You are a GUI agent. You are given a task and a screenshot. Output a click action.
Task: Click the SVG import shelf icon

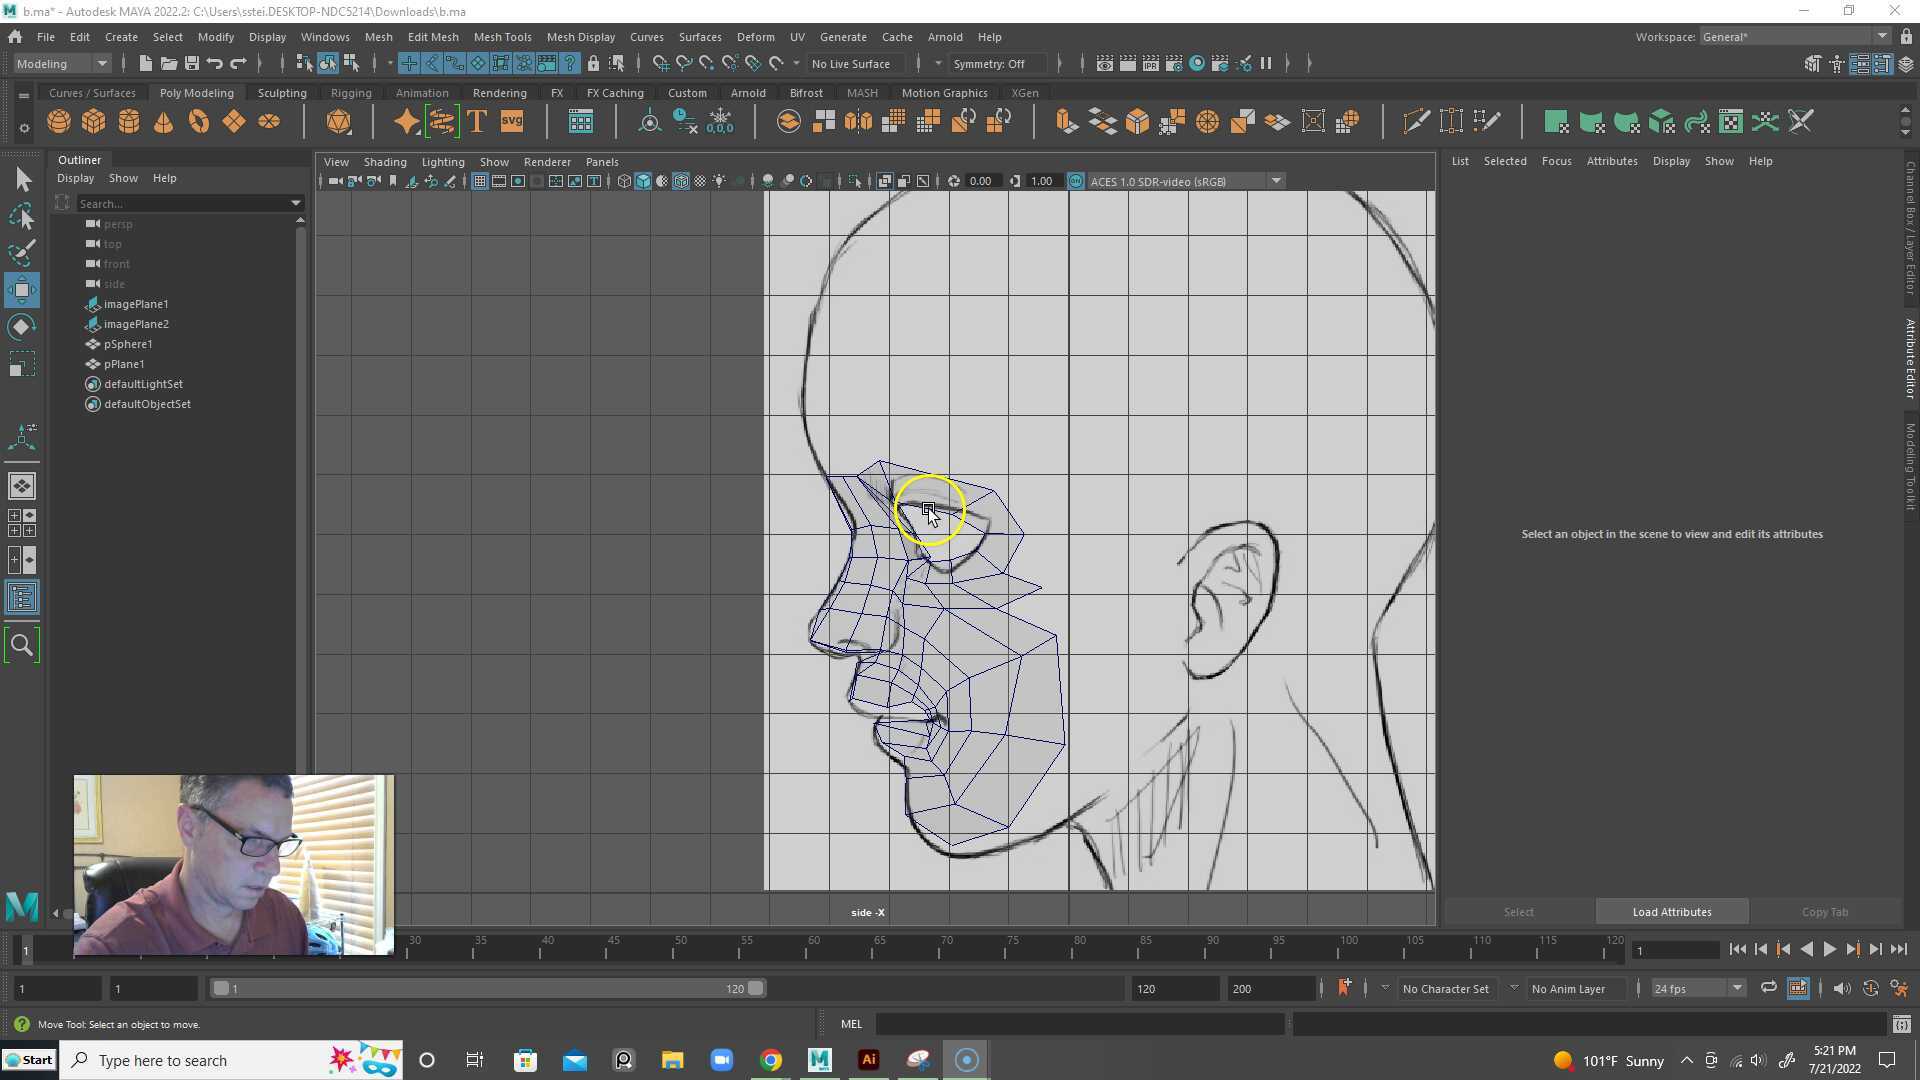[x=512, y=122]
